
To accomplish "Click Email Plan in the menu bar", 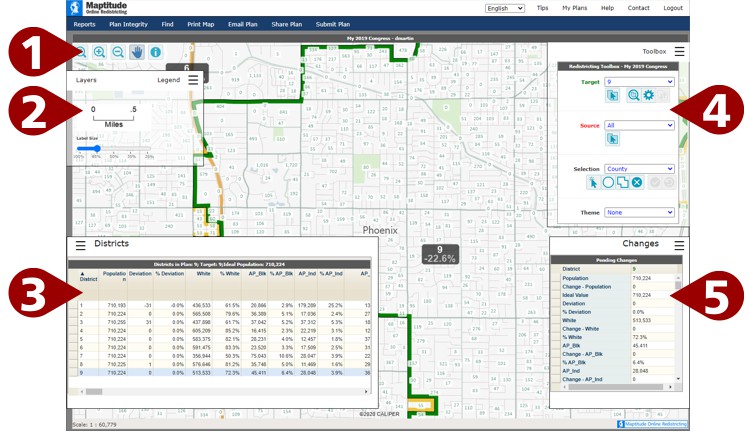I will click(243, 24).
